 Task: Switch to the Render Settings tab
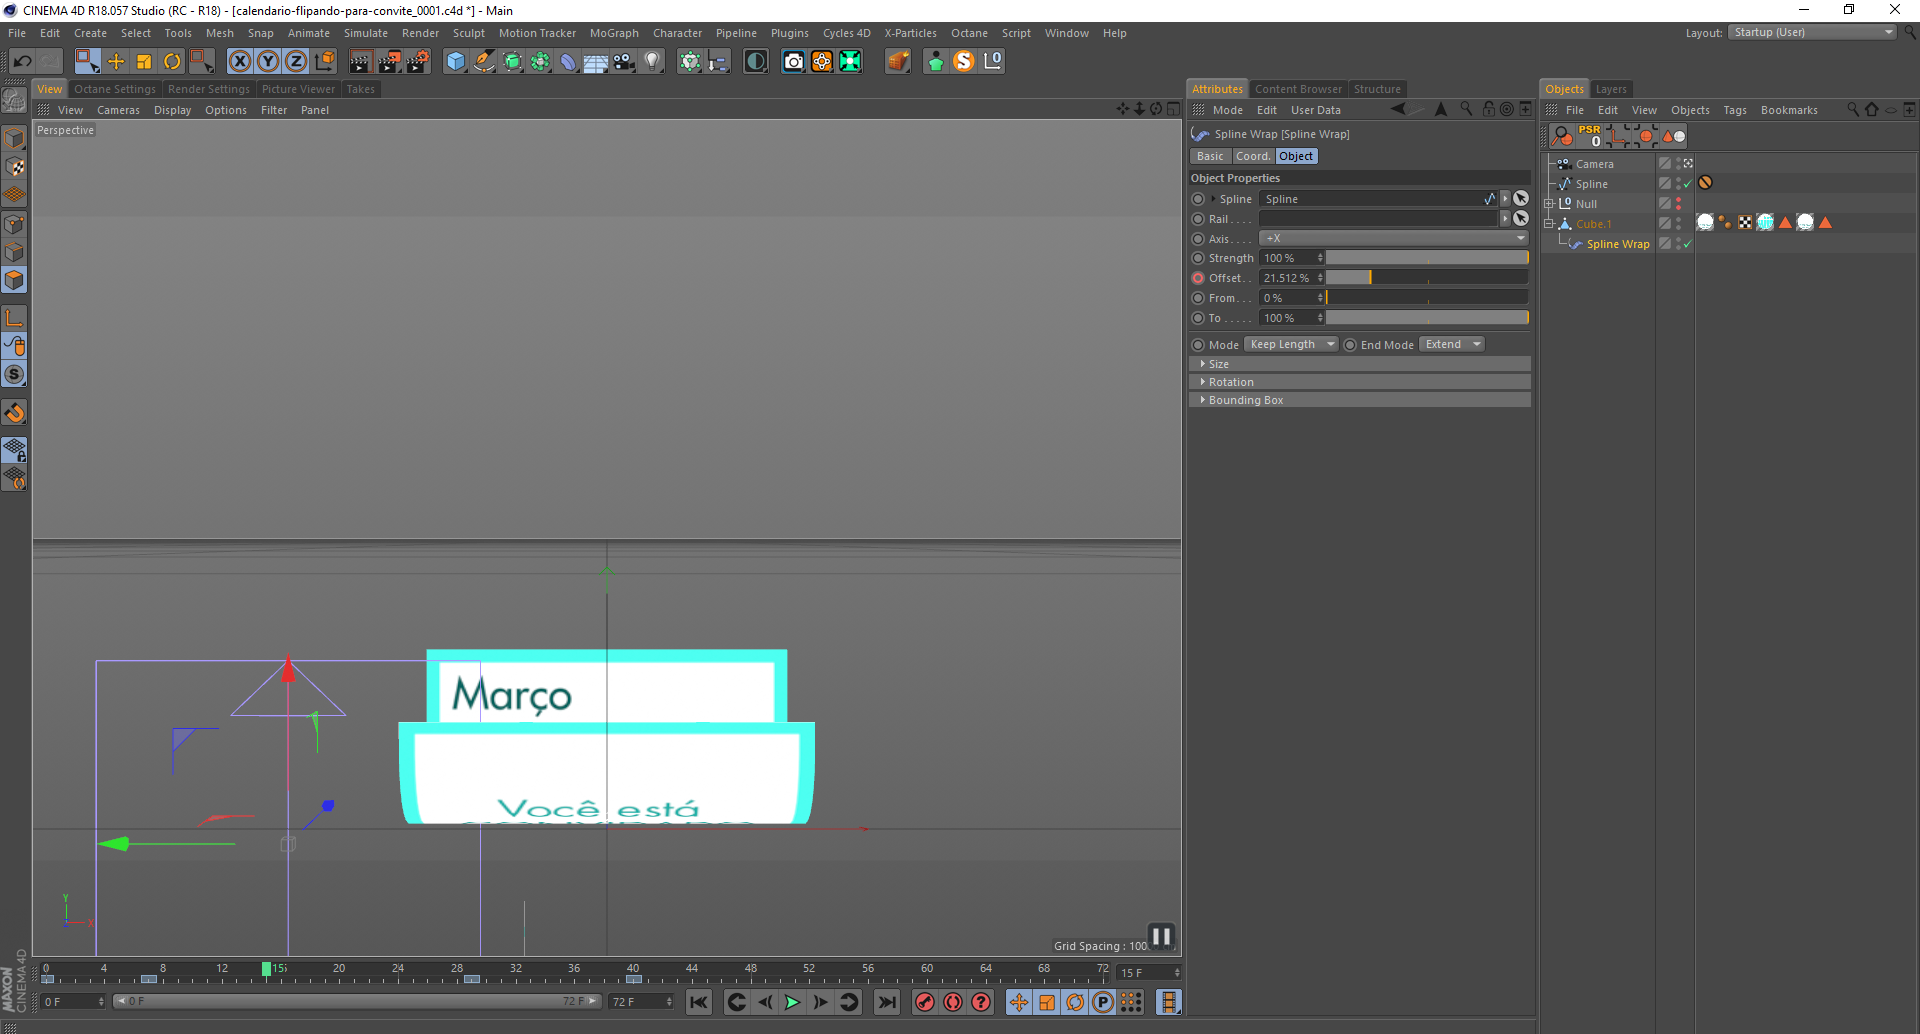[209, 89]
